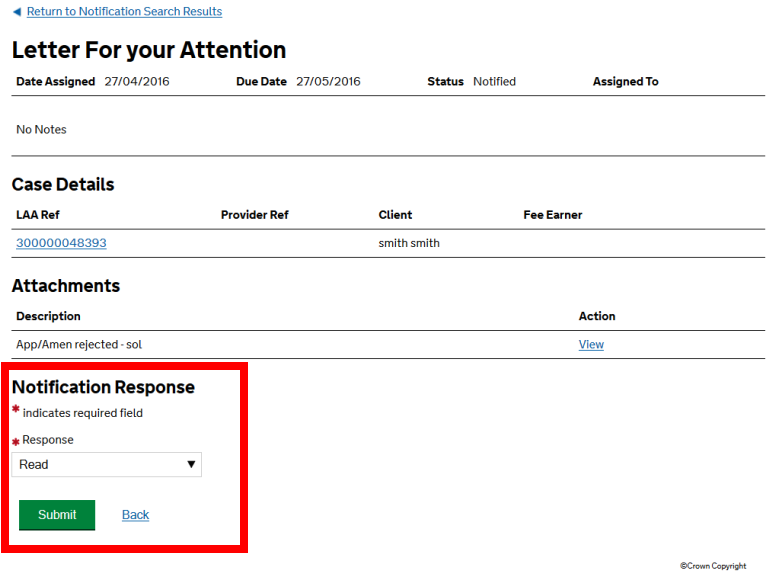The height and width of the screenshot is (585, 767).
Task: Click the Crown Copyright footer text
Action: tap(713, 566)
